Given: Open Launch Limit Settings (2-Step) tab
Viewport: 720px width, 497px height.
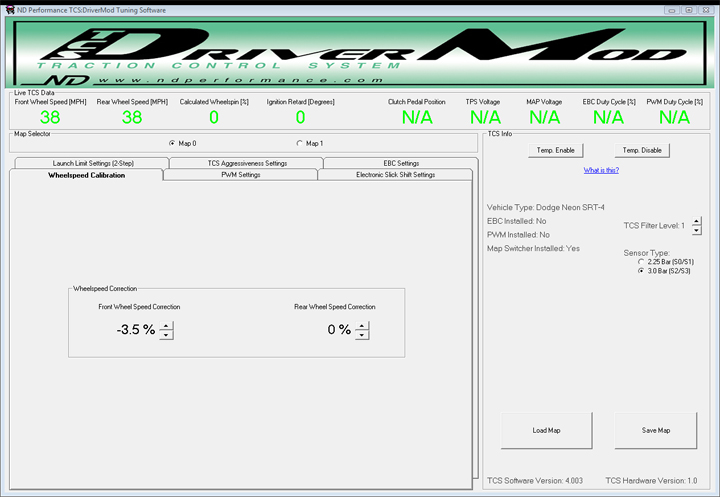Looking at the screenshot, I should (92, 163).
